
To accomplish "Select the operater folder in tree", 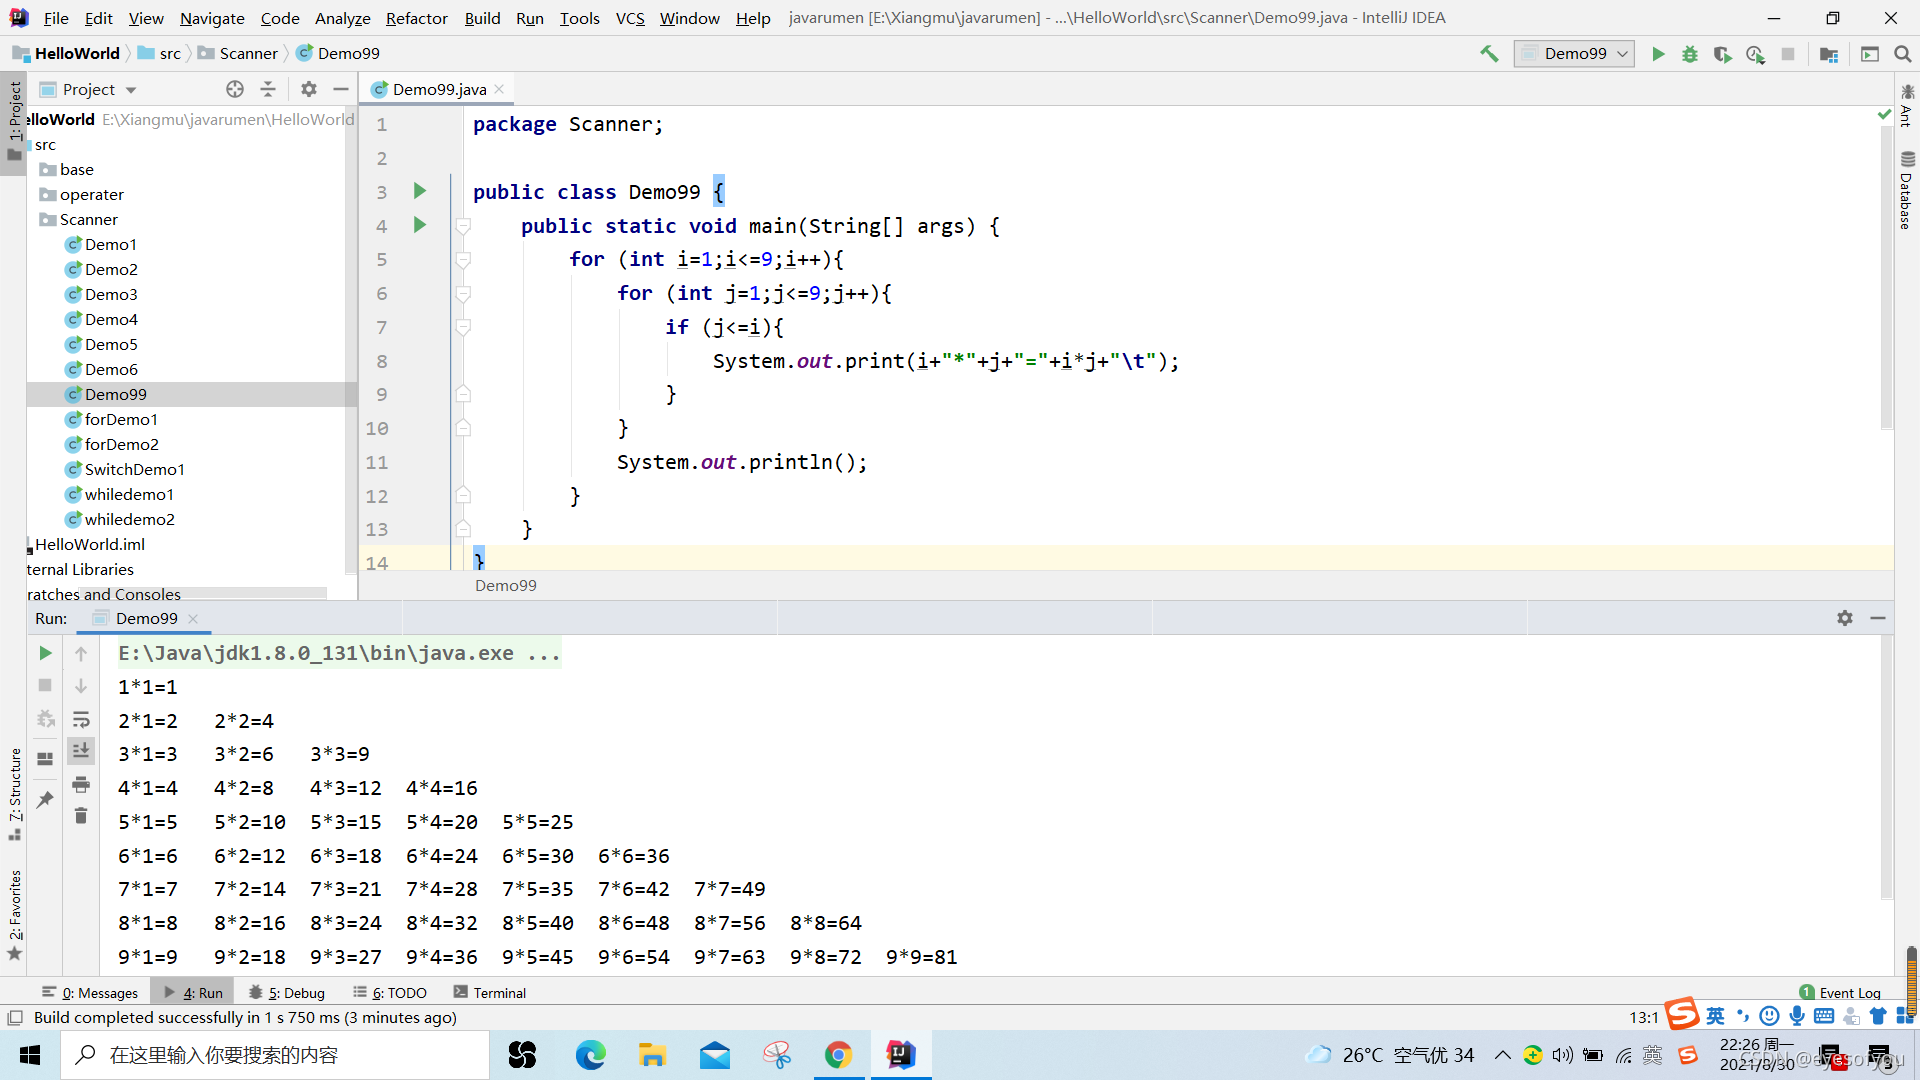I will coord(91,194).
